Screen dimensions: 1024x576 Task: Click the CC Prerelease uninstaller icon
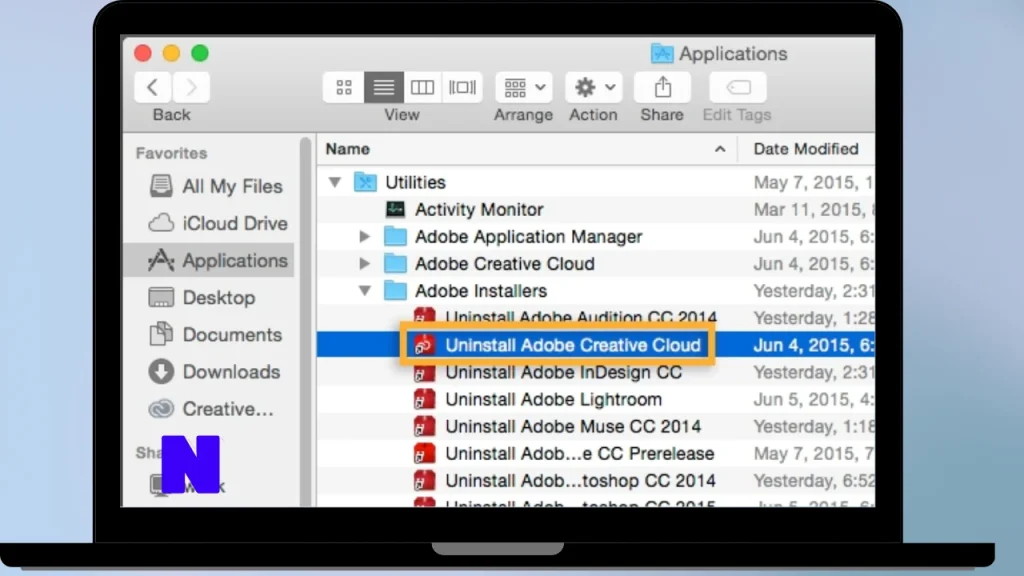[x=424, y=453]
